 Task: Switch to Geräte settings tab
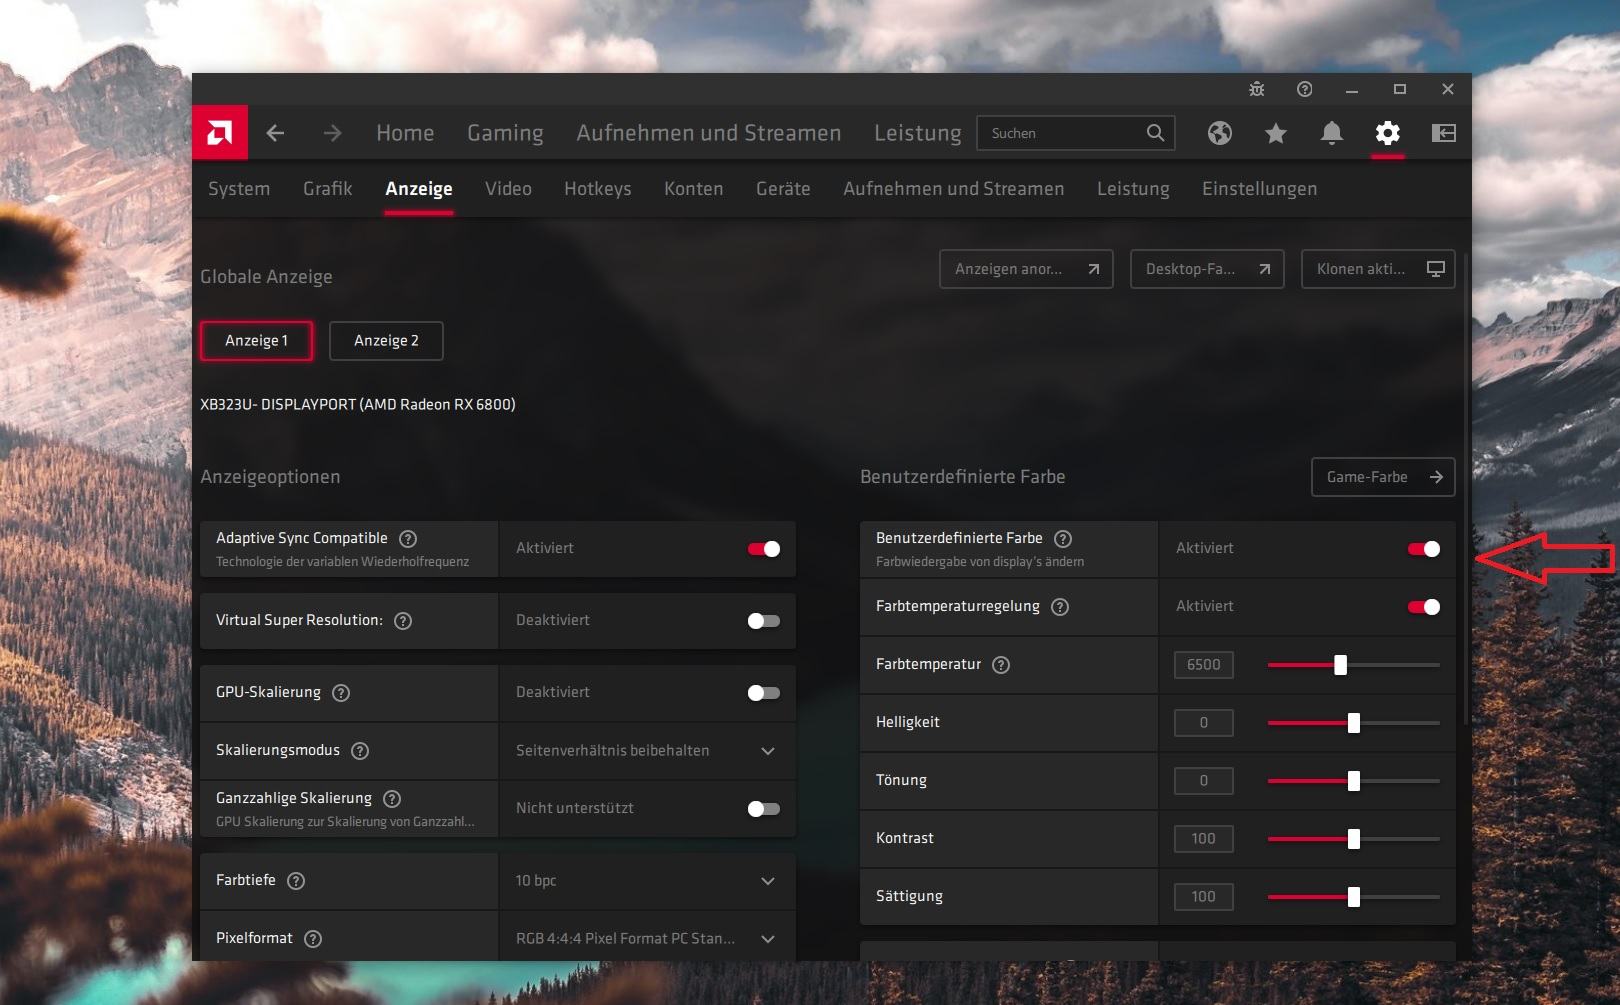[783, 189]
